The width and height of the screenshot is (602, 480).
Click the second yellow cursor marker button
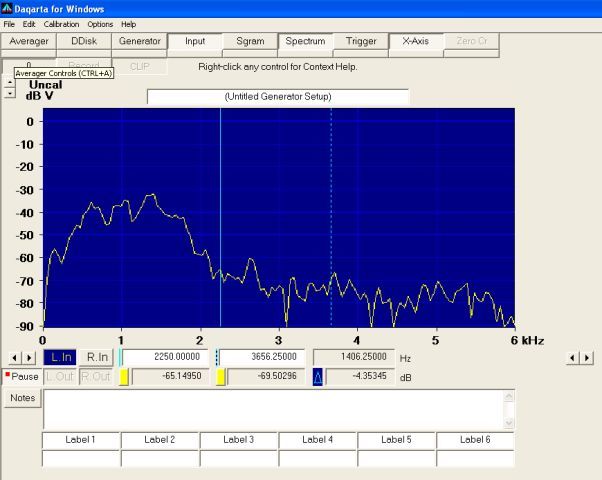click(222, 377)
